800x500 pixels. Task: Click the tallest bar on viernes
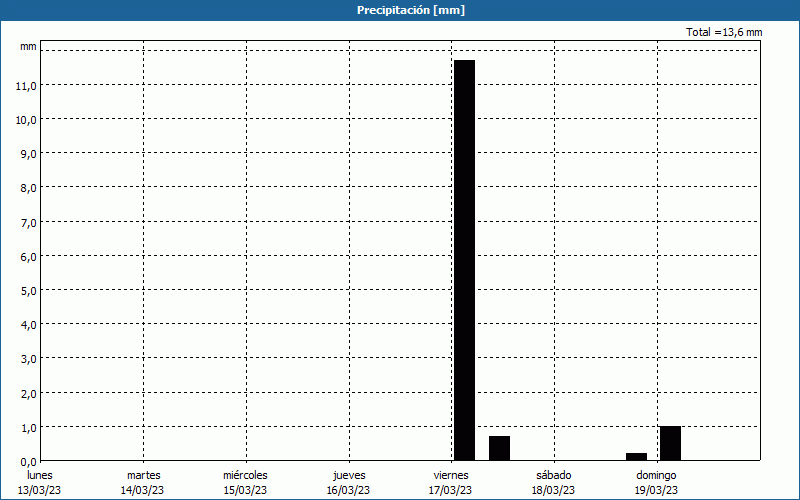click(x=464, y=260)
